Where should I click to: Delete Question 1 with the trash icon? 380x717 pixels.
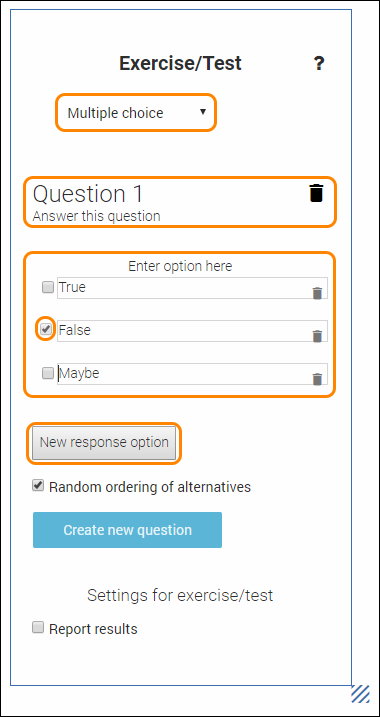point(316,193)
